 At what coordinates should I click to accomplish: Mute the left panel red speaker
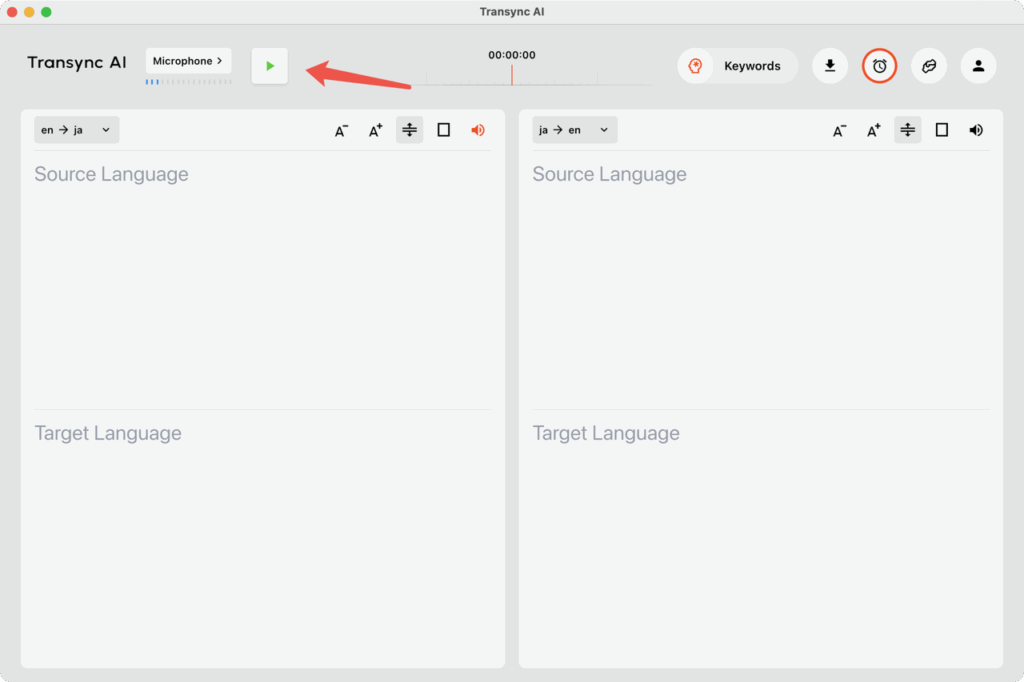pos(478,130)
